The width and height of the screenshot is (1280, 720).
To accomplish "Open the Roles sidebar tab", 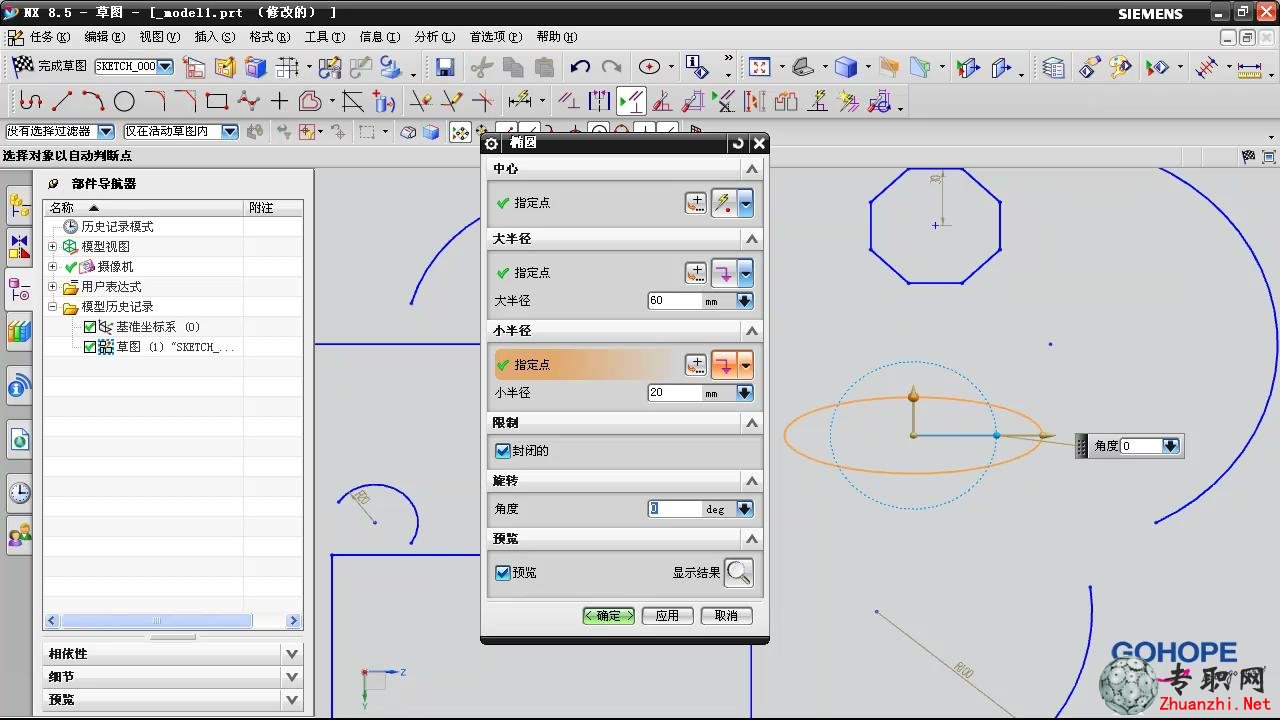I will [x=19, y=536].
